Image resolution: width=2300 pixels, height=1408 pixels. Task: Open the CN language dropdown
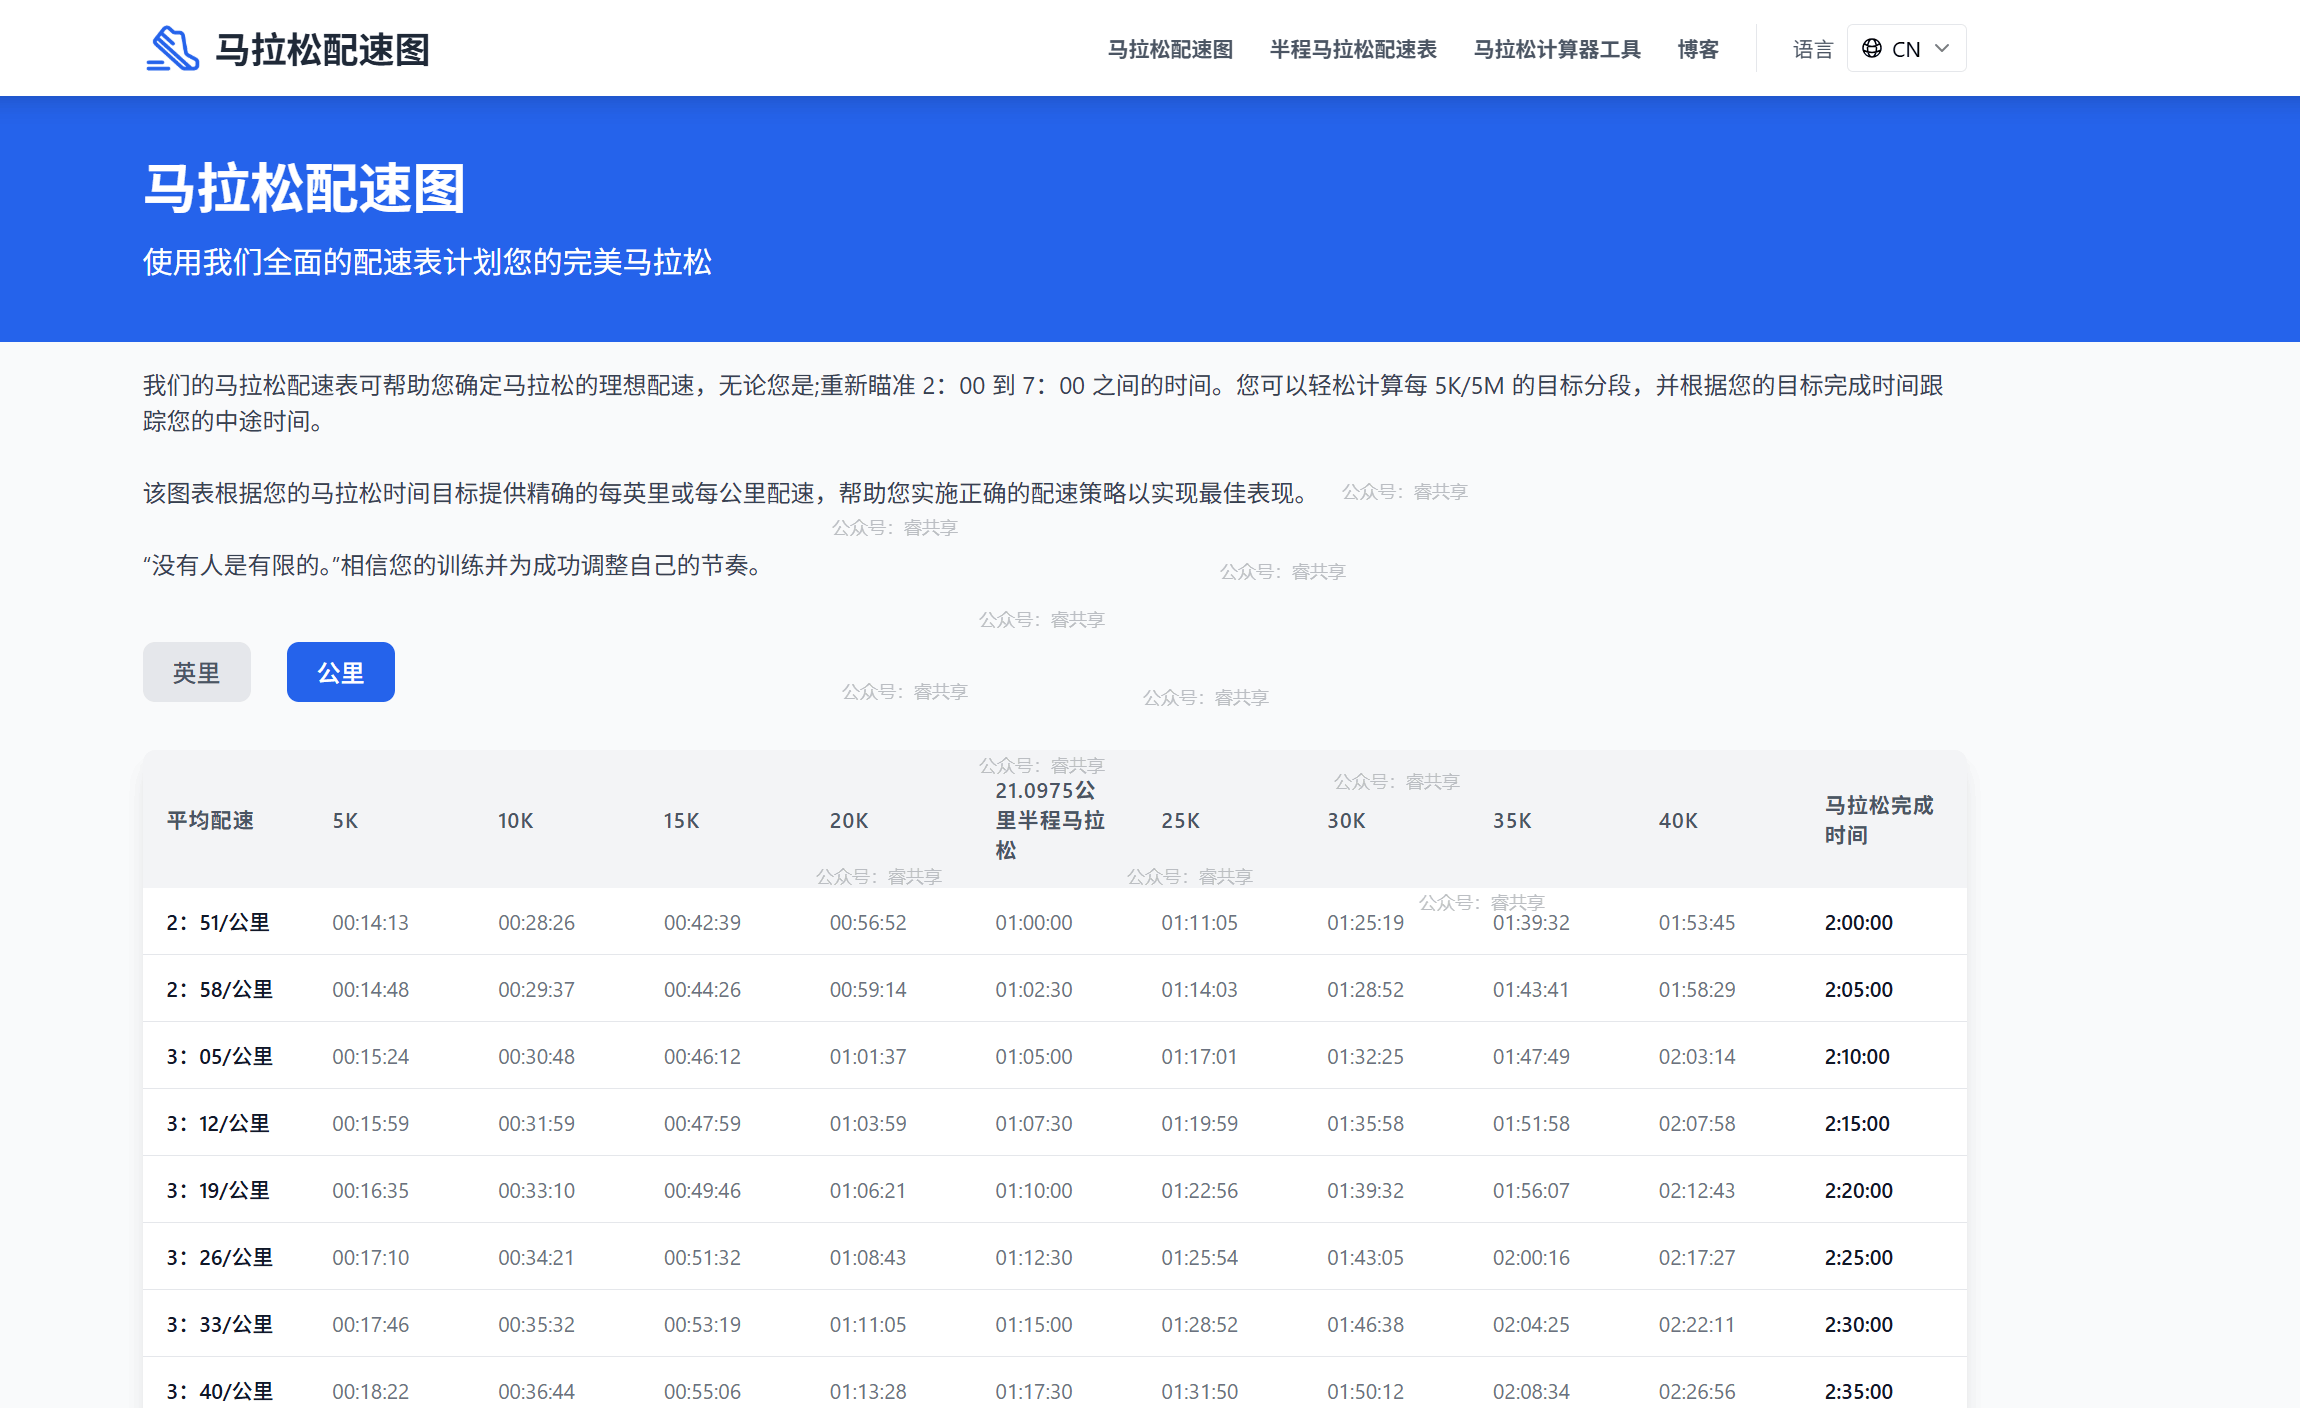[1905, 48]
